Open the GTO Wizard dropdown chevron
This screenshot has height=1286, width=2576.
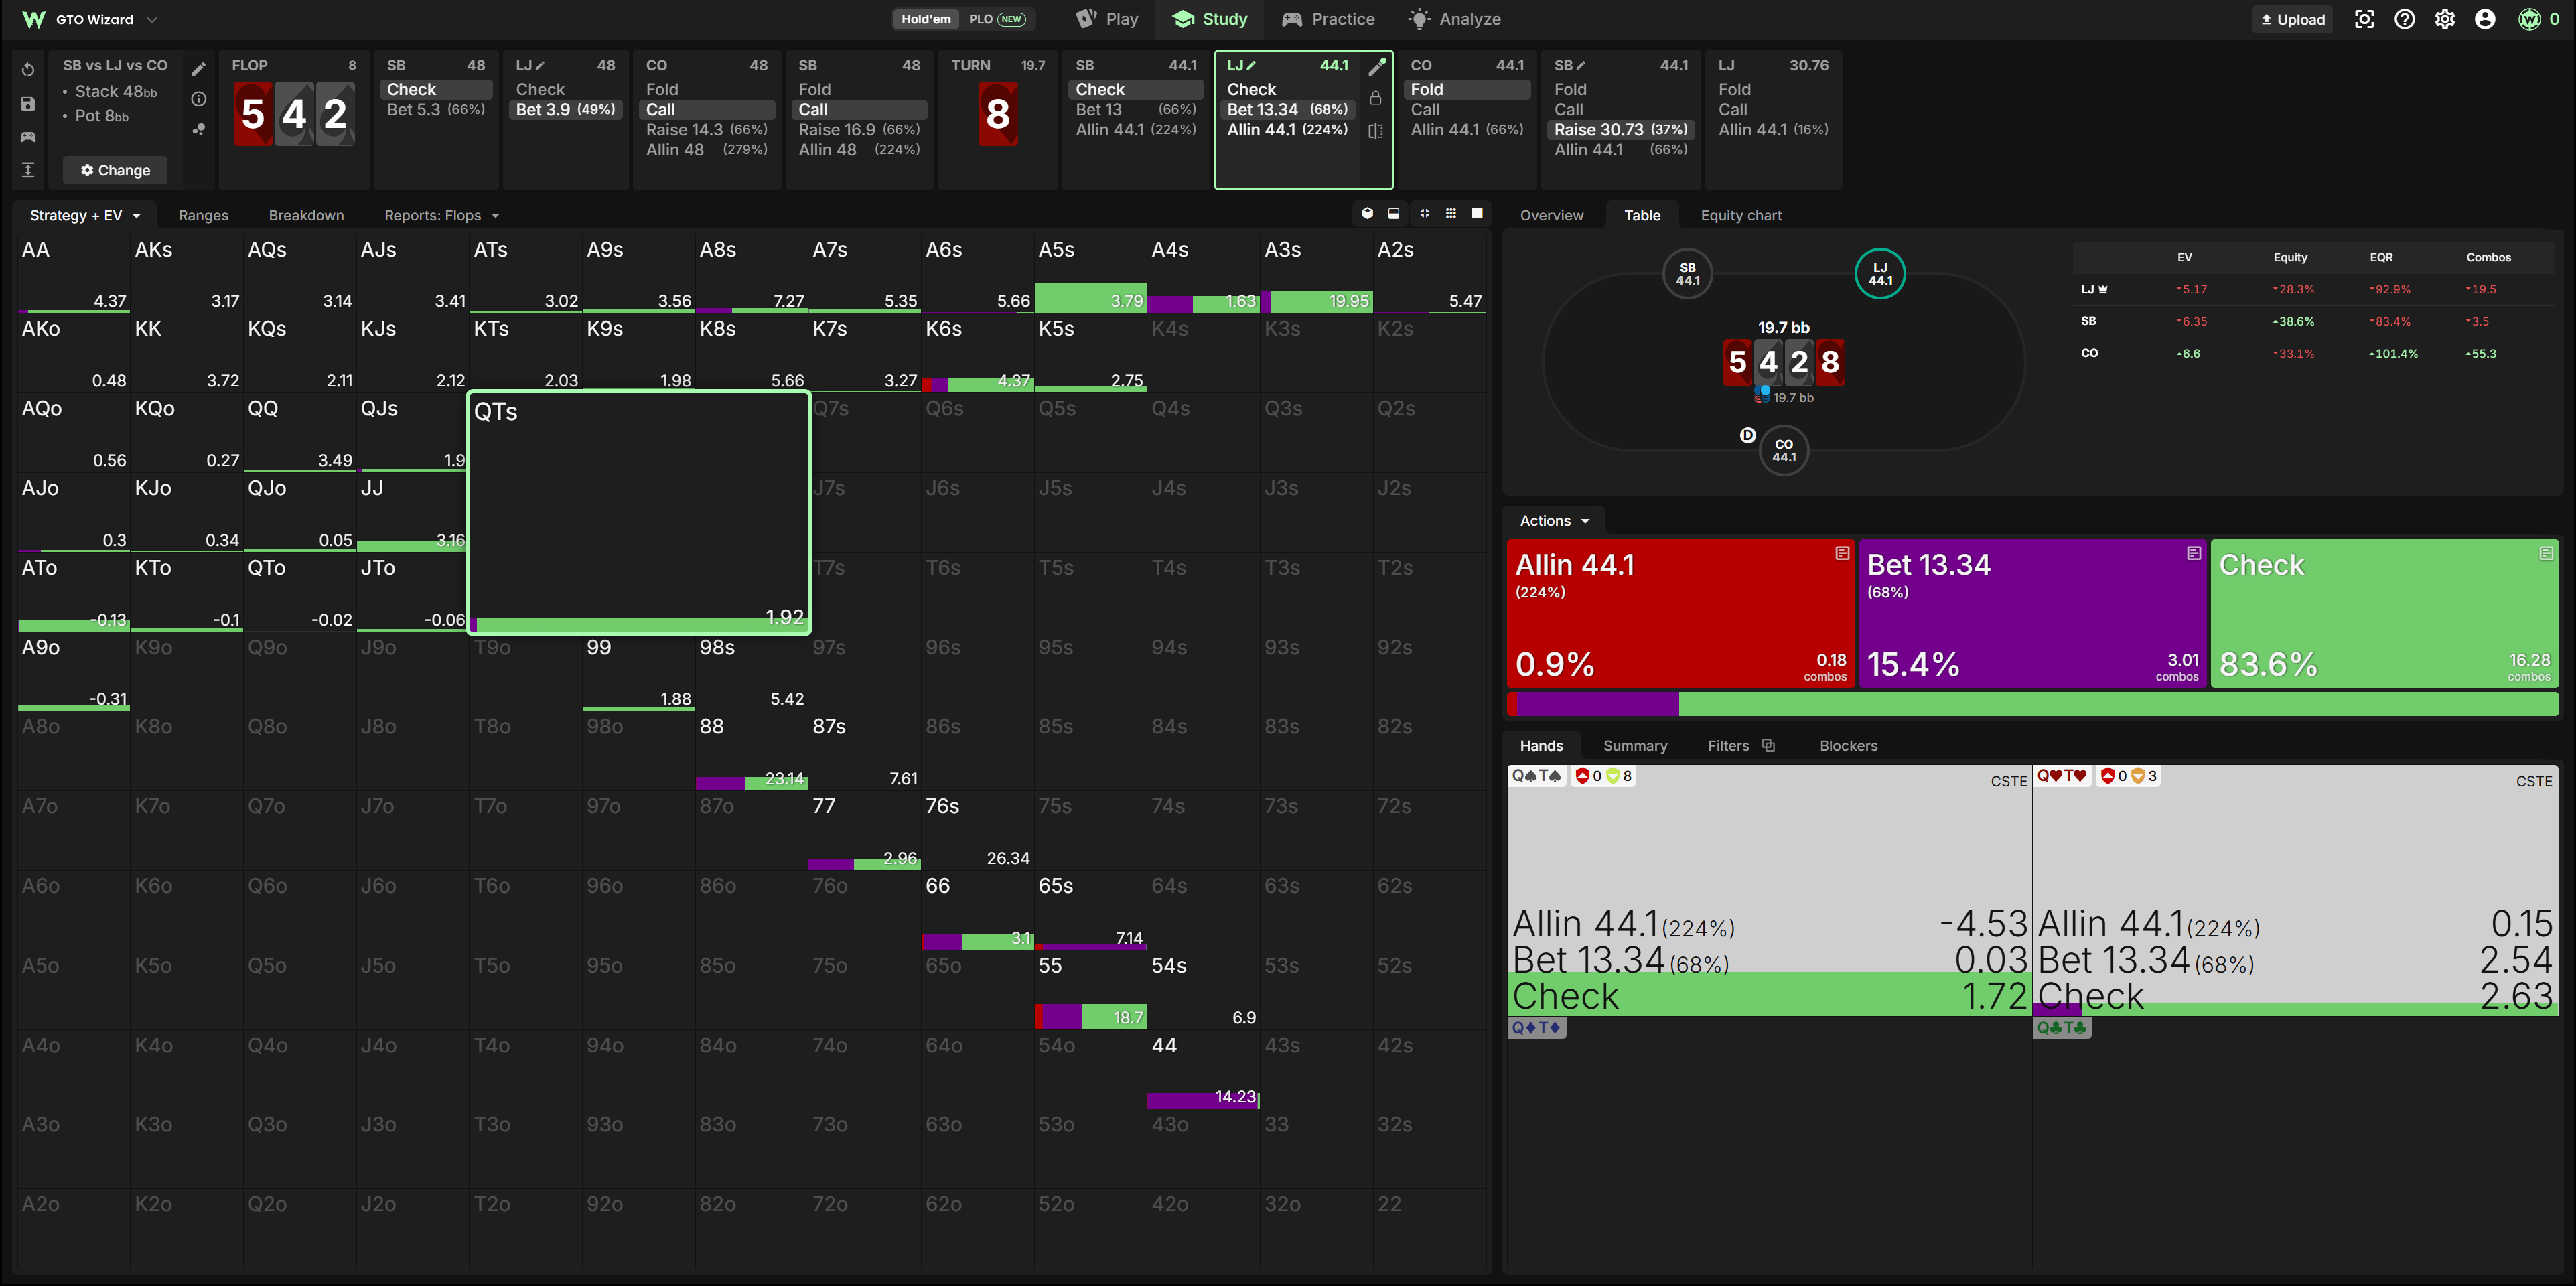click(x=152, y=19)
